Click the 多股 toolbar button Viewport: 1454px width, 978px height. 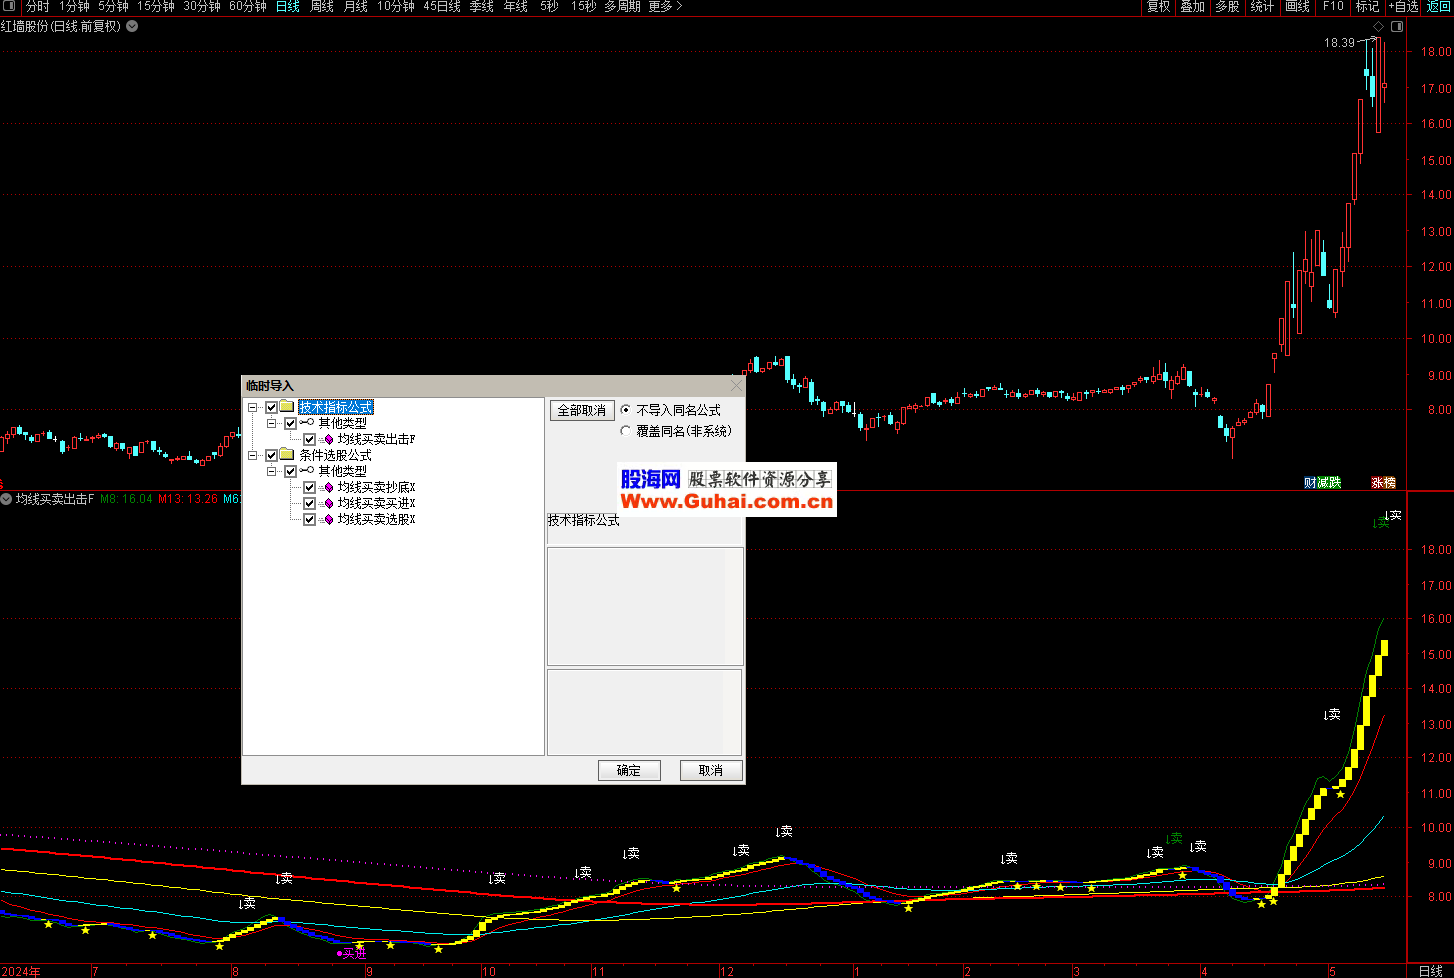point(1227,7)
